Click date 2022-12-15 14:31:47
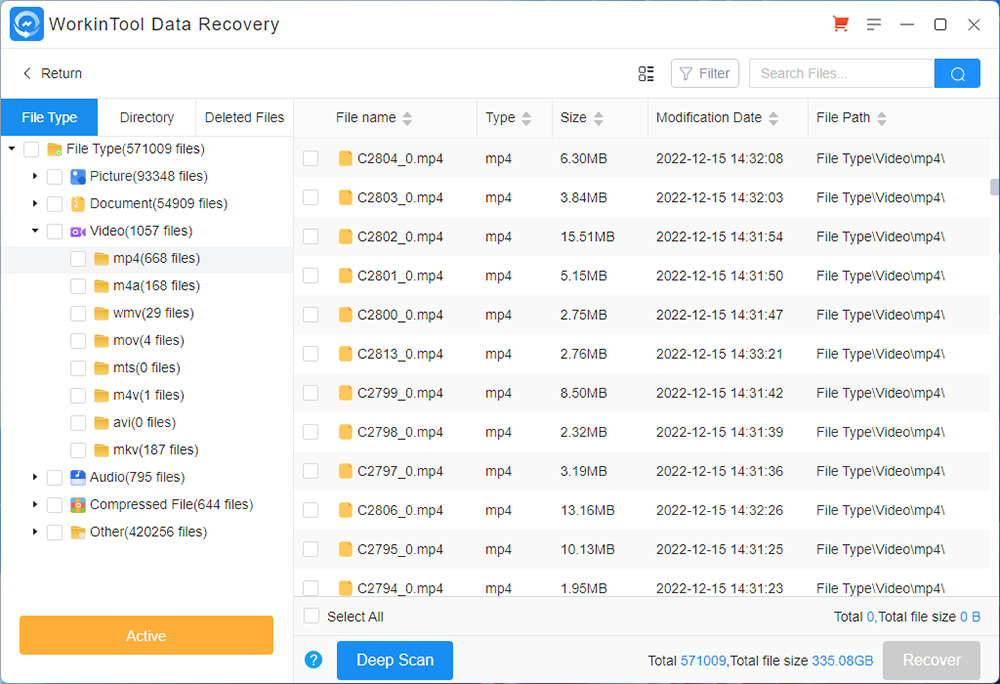1000x684 pixels. 719,315
